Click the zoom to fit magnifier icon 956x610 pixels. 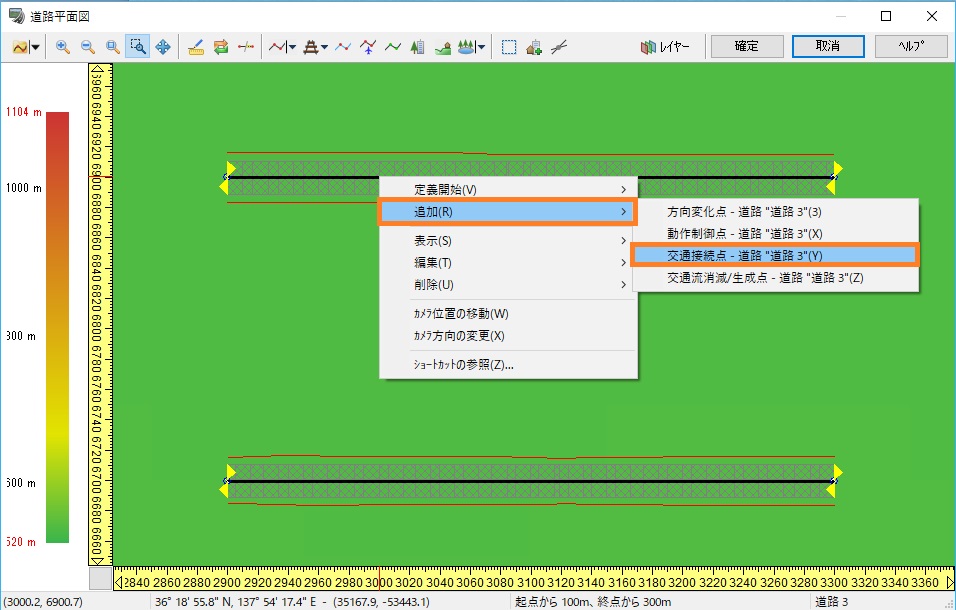(112, 47)
